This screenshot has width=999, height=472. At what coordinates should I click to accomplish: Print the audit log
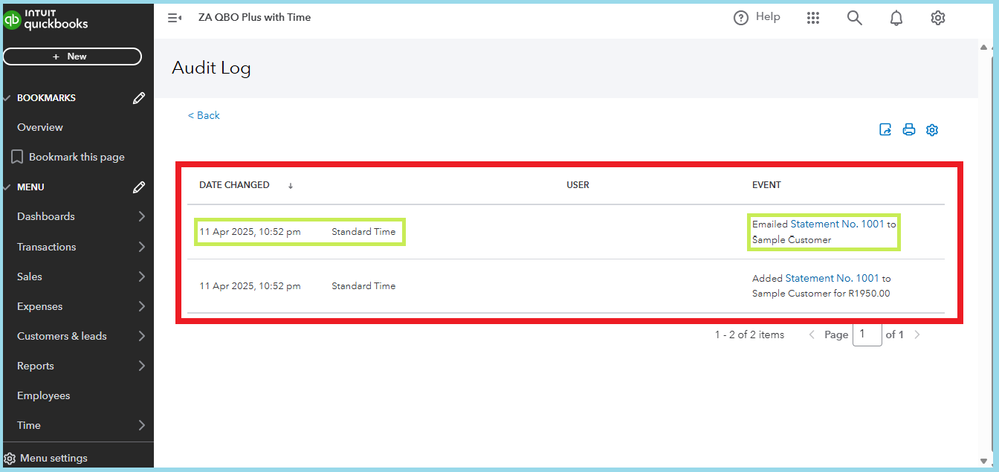[909, 130]
